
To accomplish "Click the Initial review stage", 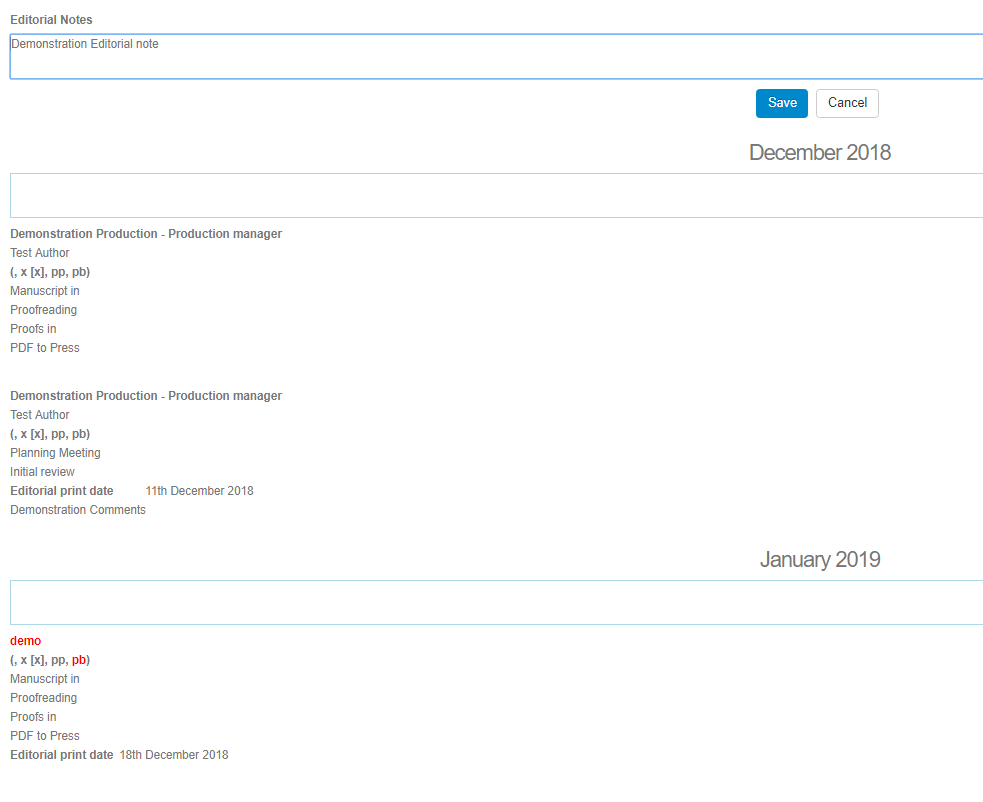I will (42, 472).
